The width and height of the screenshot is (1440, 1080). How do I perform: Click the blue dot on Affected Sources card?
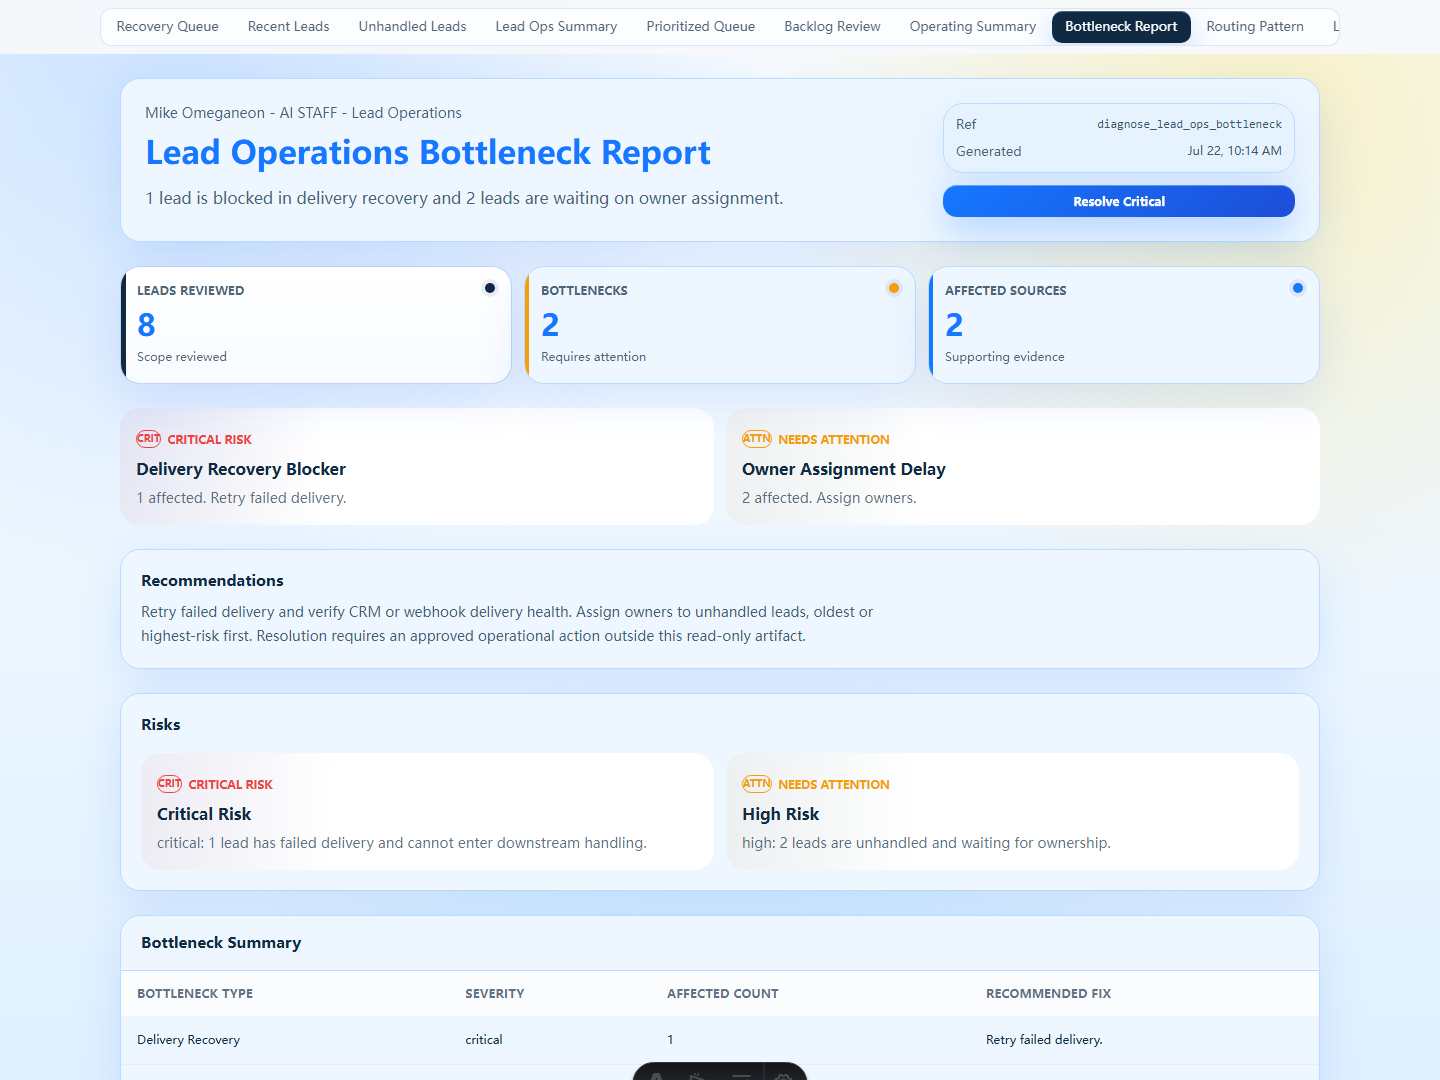pyautogui.click(x=1298, y=288)
